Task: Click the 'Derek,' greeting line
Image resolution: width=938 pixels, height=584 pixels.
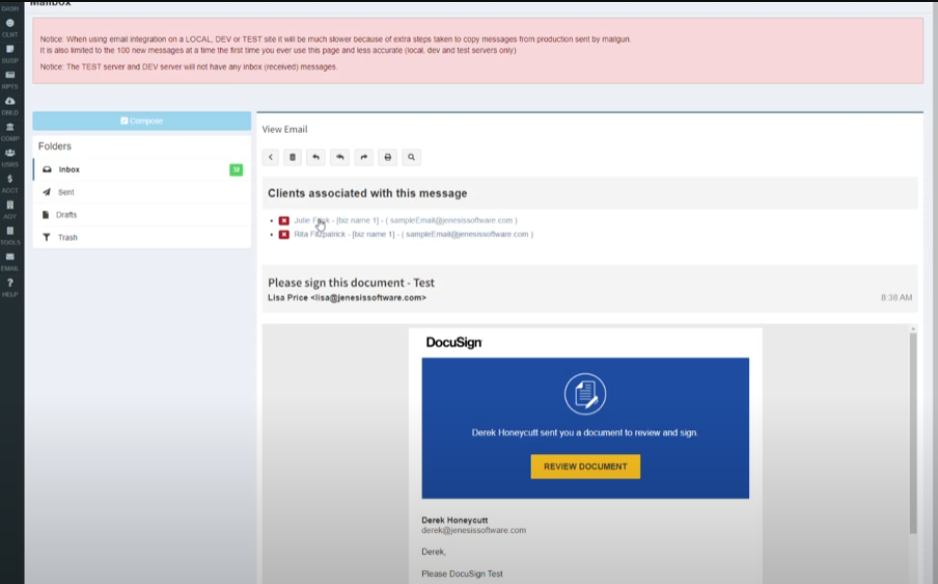Action: pos(434,552)
